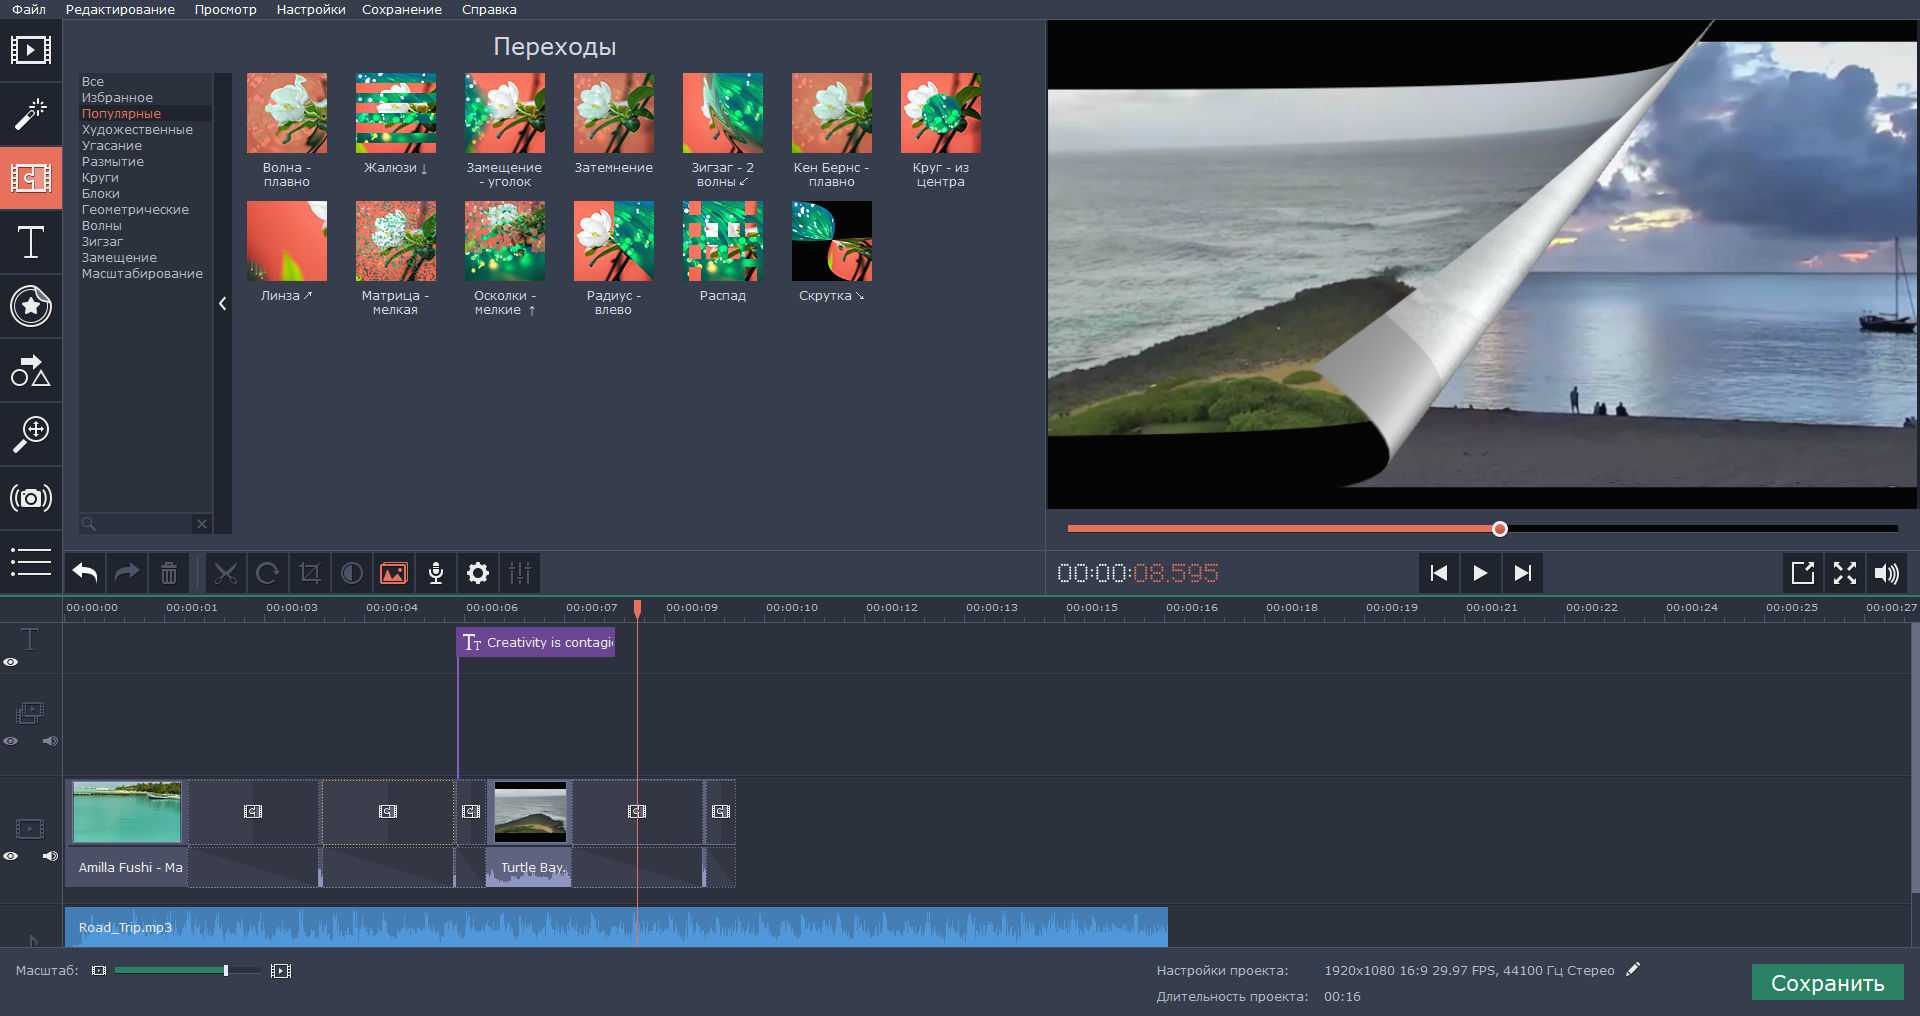Select the Размытие category
The height and width of the screenshot is (1016, 1920).
point(113,162)
